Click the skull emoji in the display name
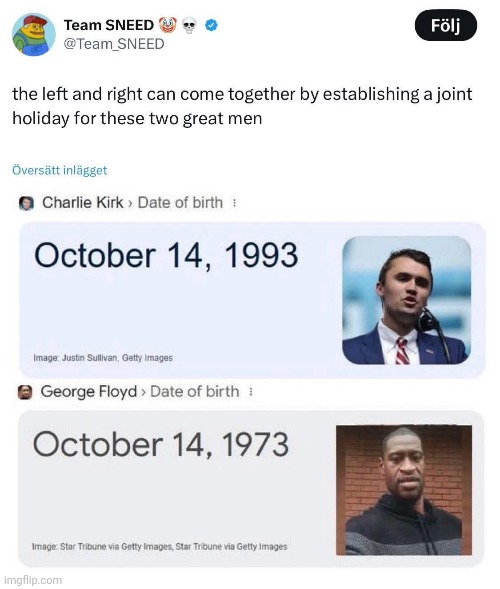 pos(189,26)
